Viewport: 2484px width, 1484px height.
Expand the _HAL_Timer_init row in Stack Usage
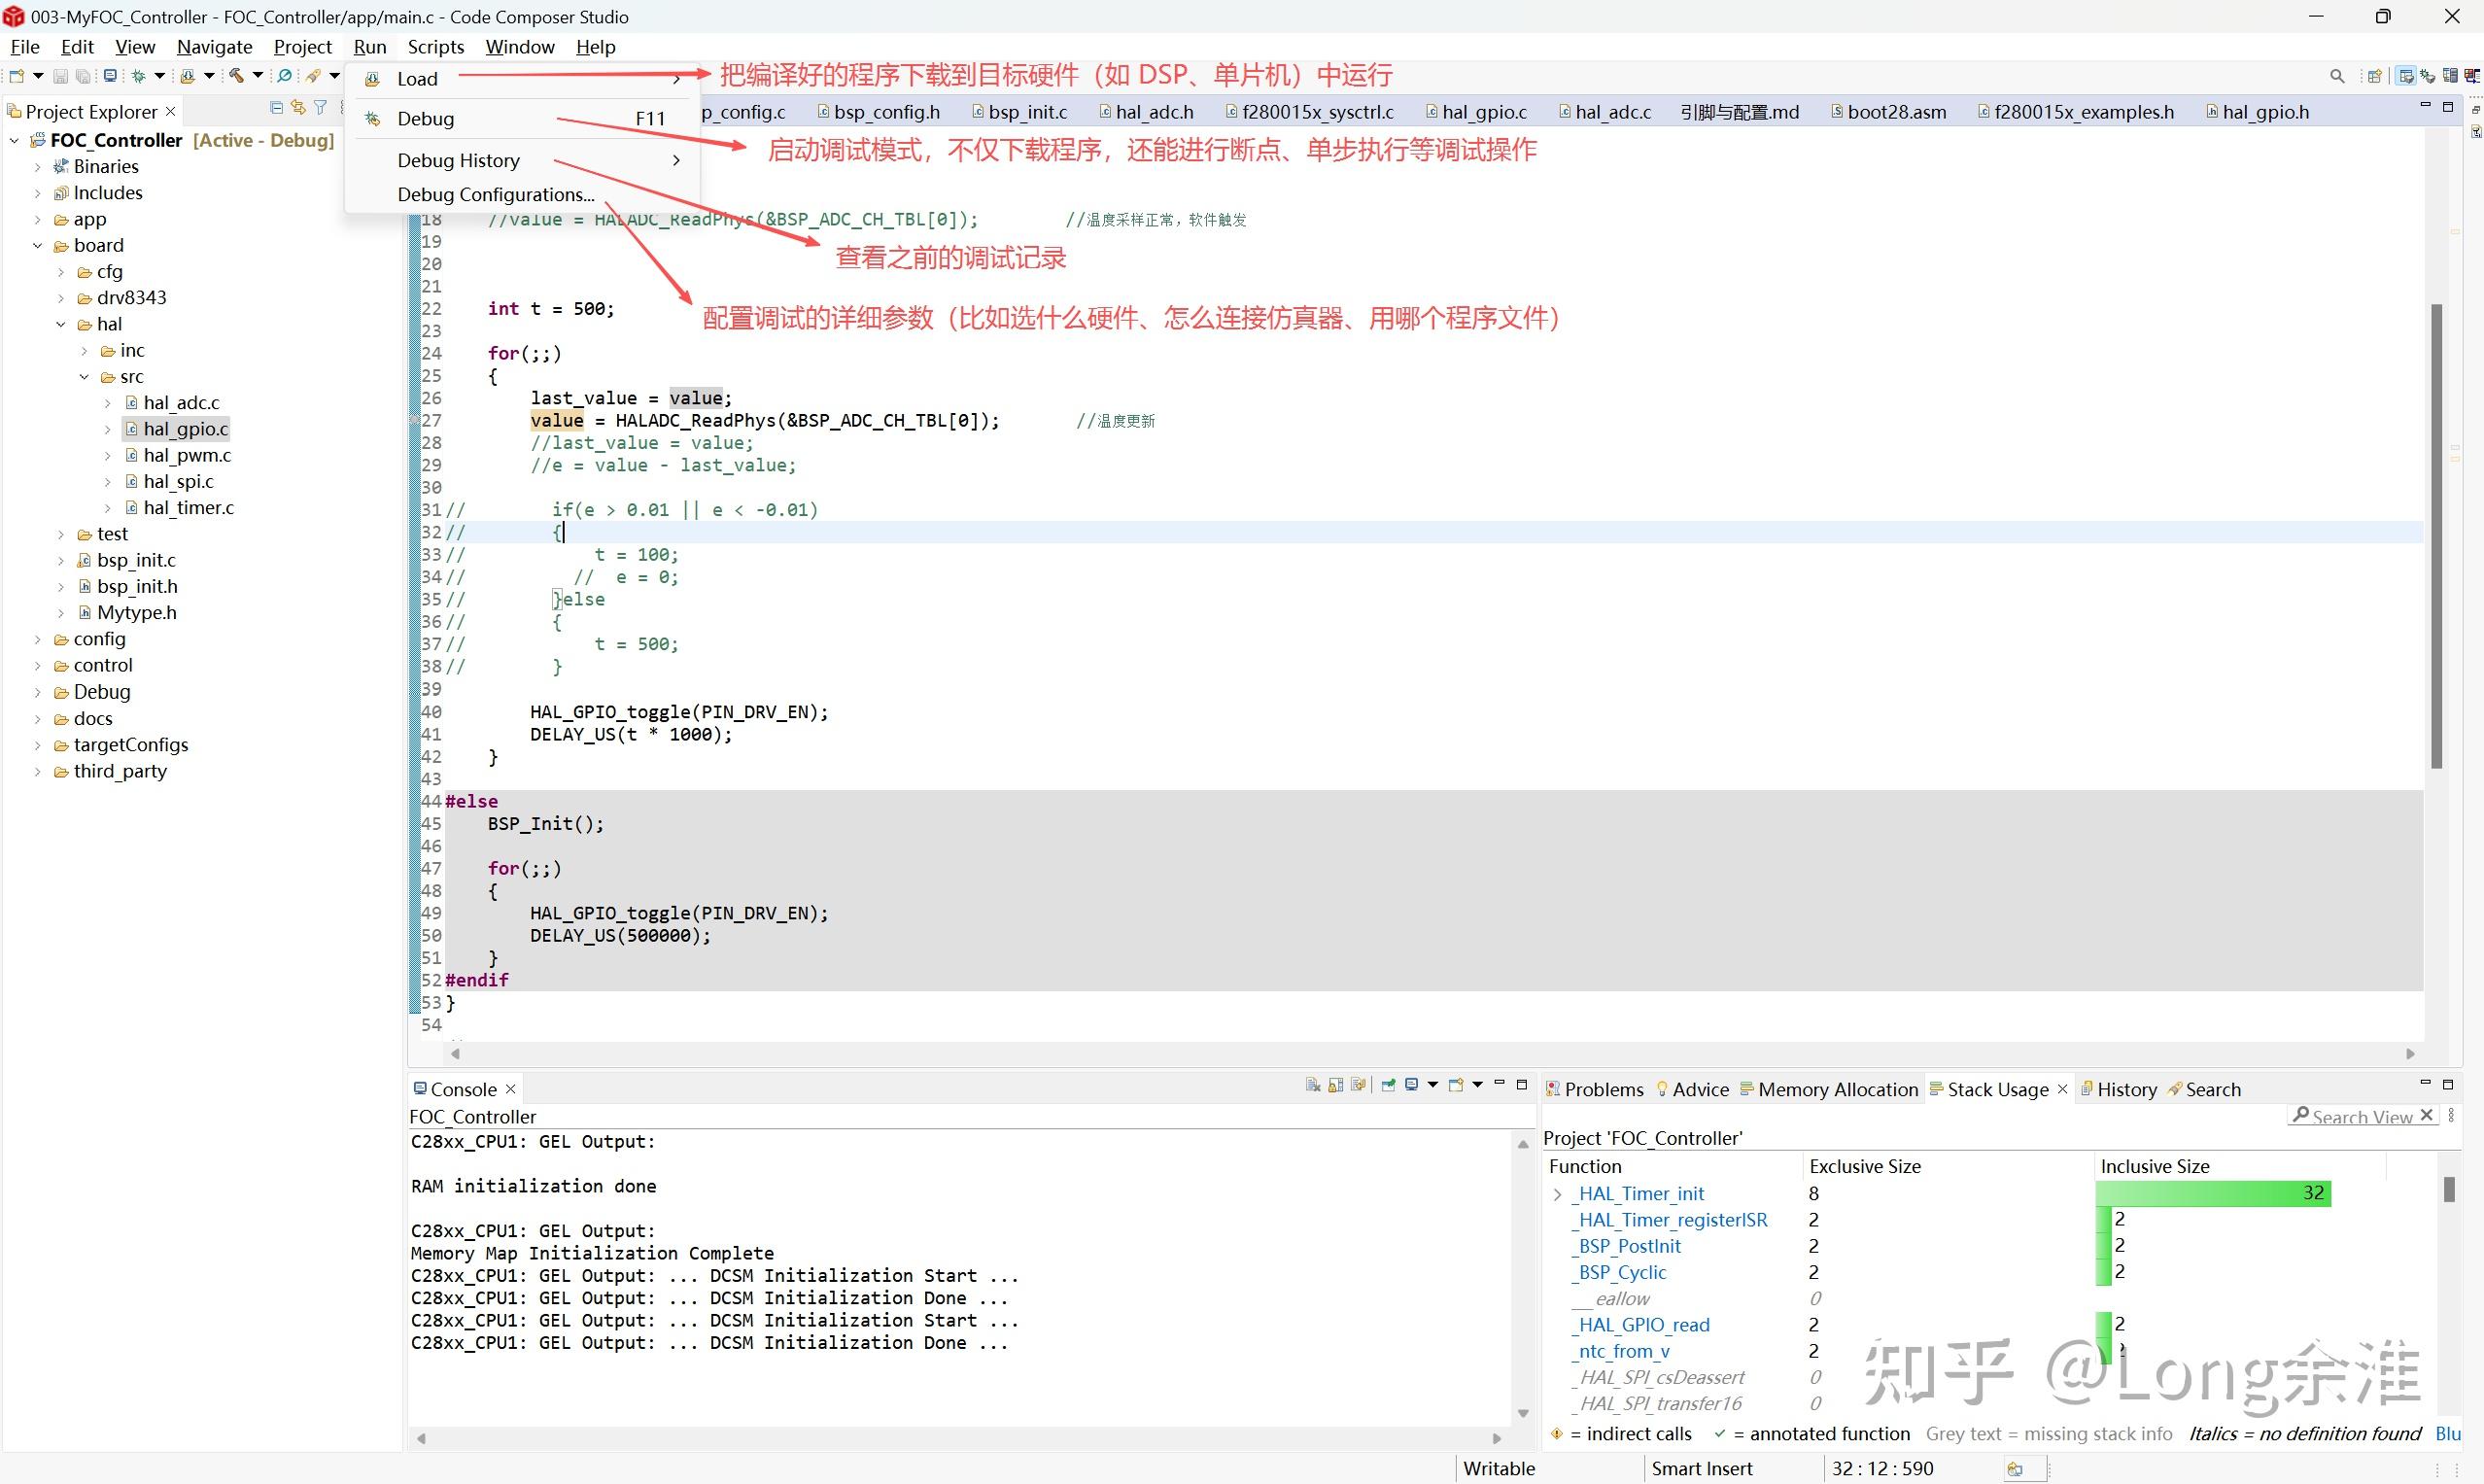[1558, 1194]
